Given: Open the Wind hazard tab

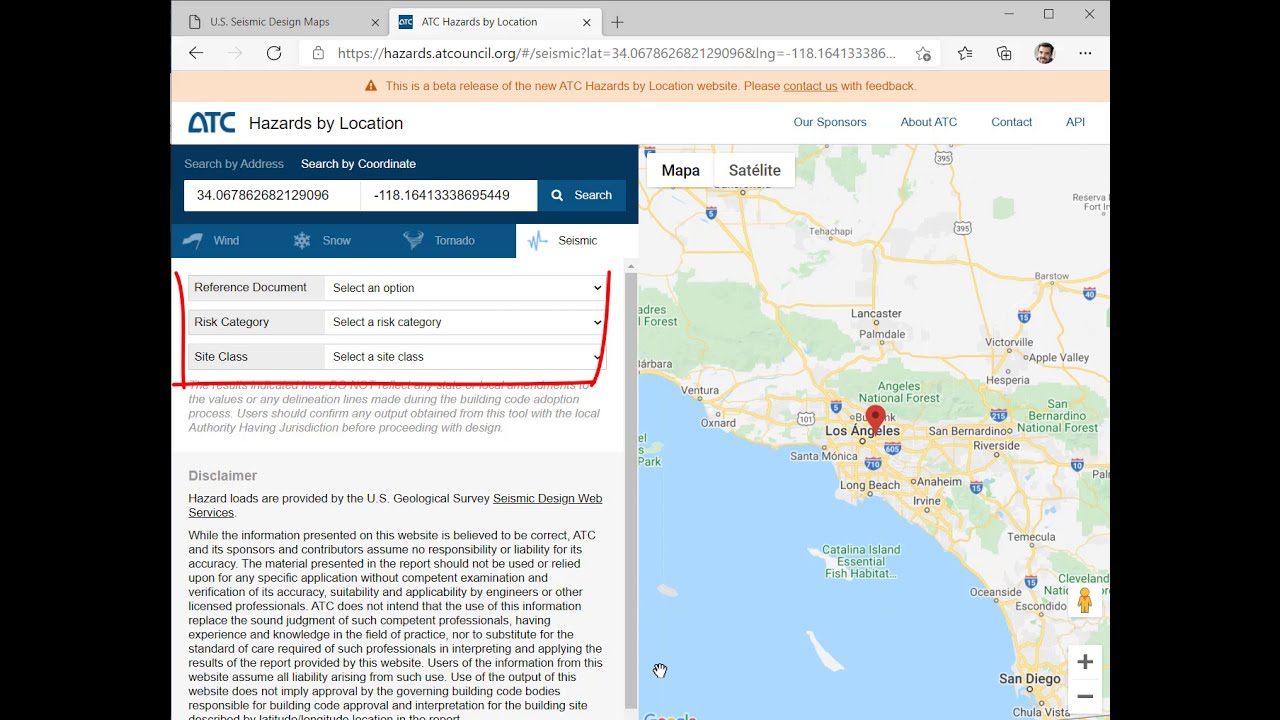Looking at the screenshot, I should tap(214, 241).
